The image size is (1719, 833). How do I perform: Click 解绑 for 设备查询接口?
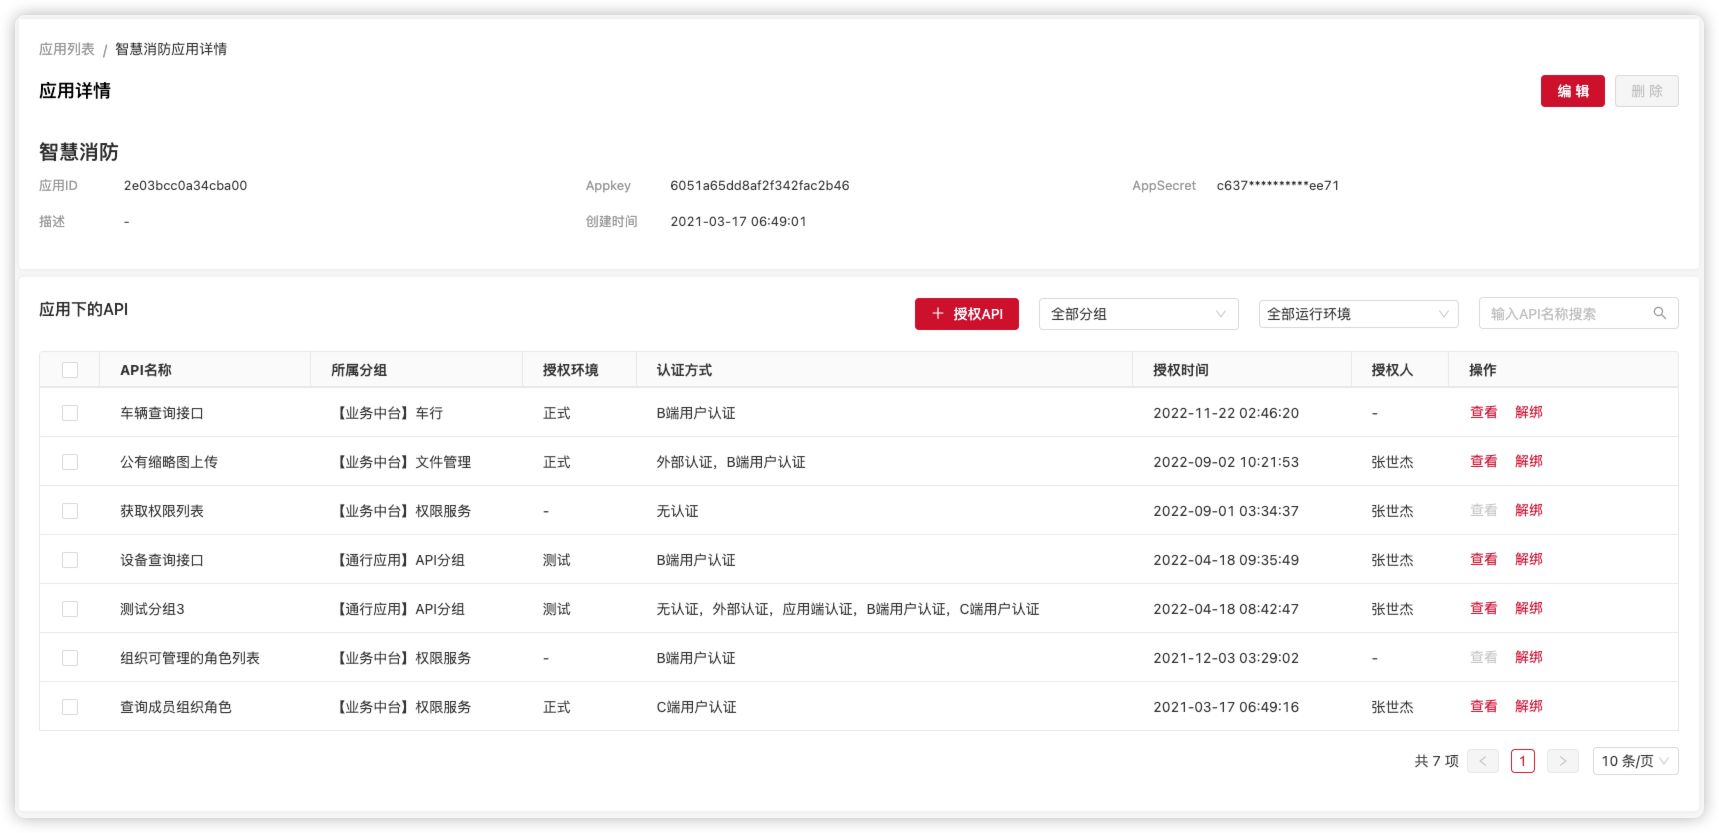[1529, 559]
